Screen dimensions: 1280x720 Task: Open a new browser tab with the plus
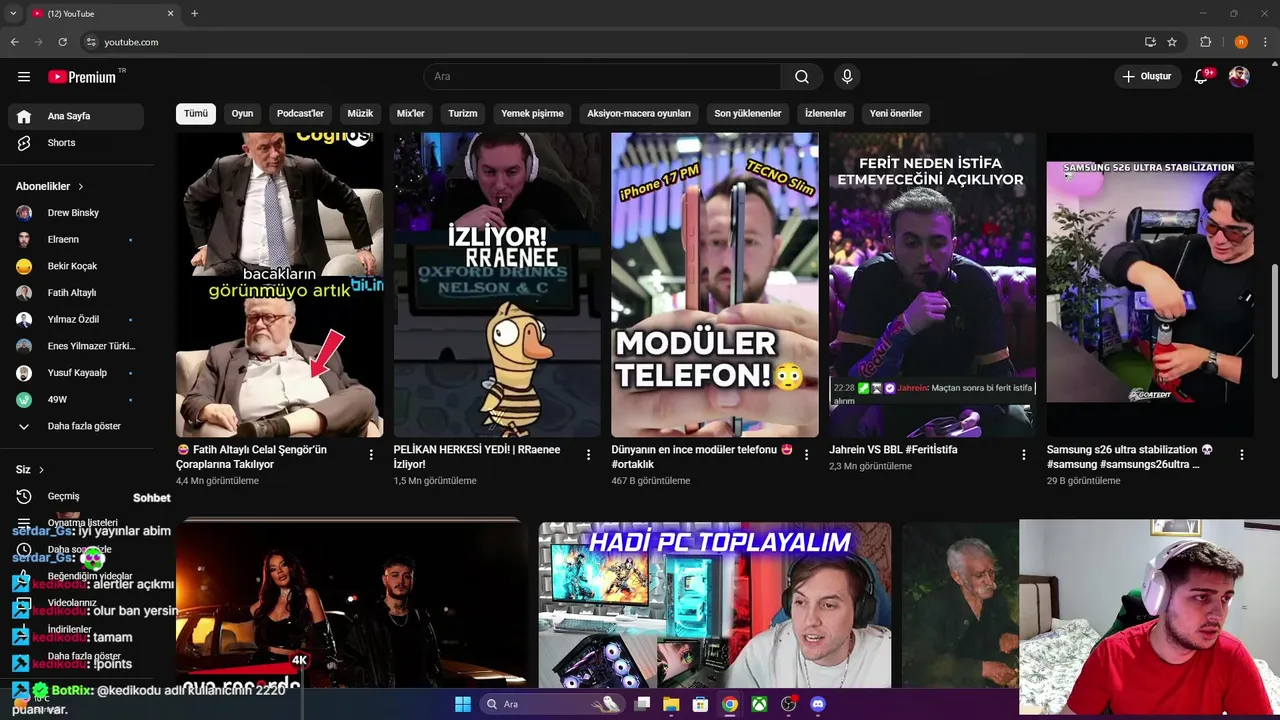194,14
